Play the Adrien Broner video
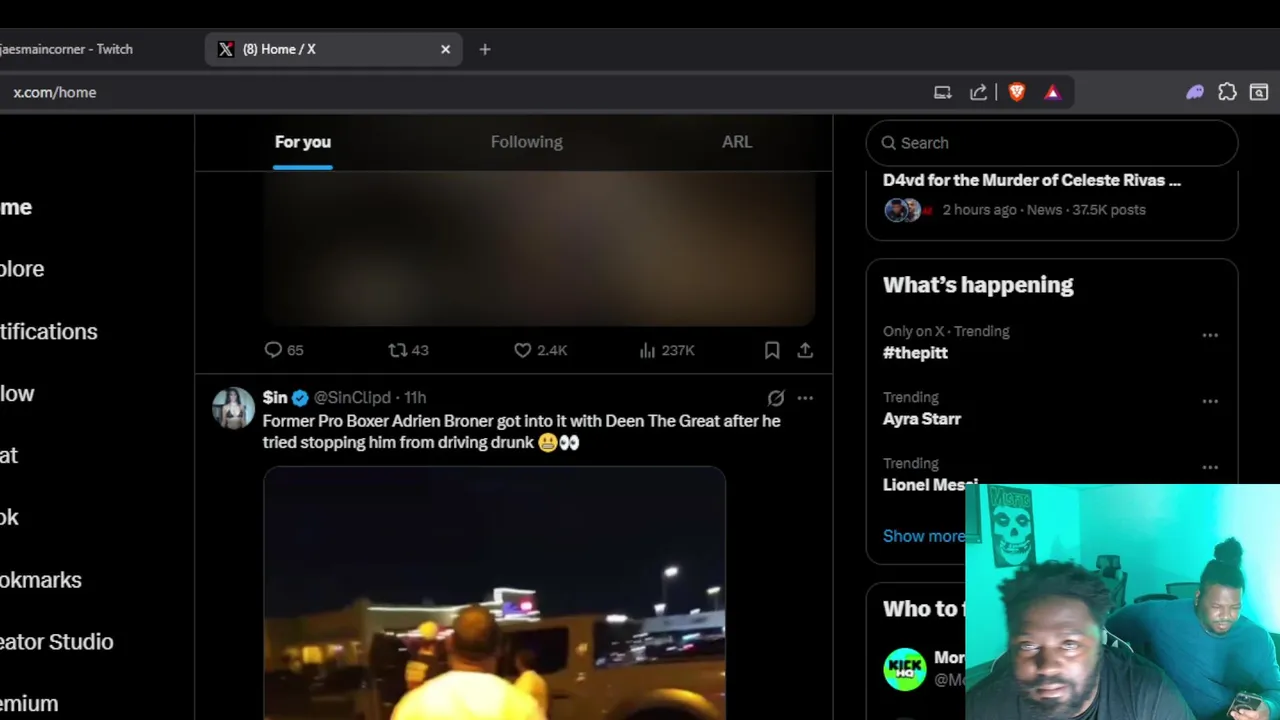The image size is (1280, 720). (494, 593)
